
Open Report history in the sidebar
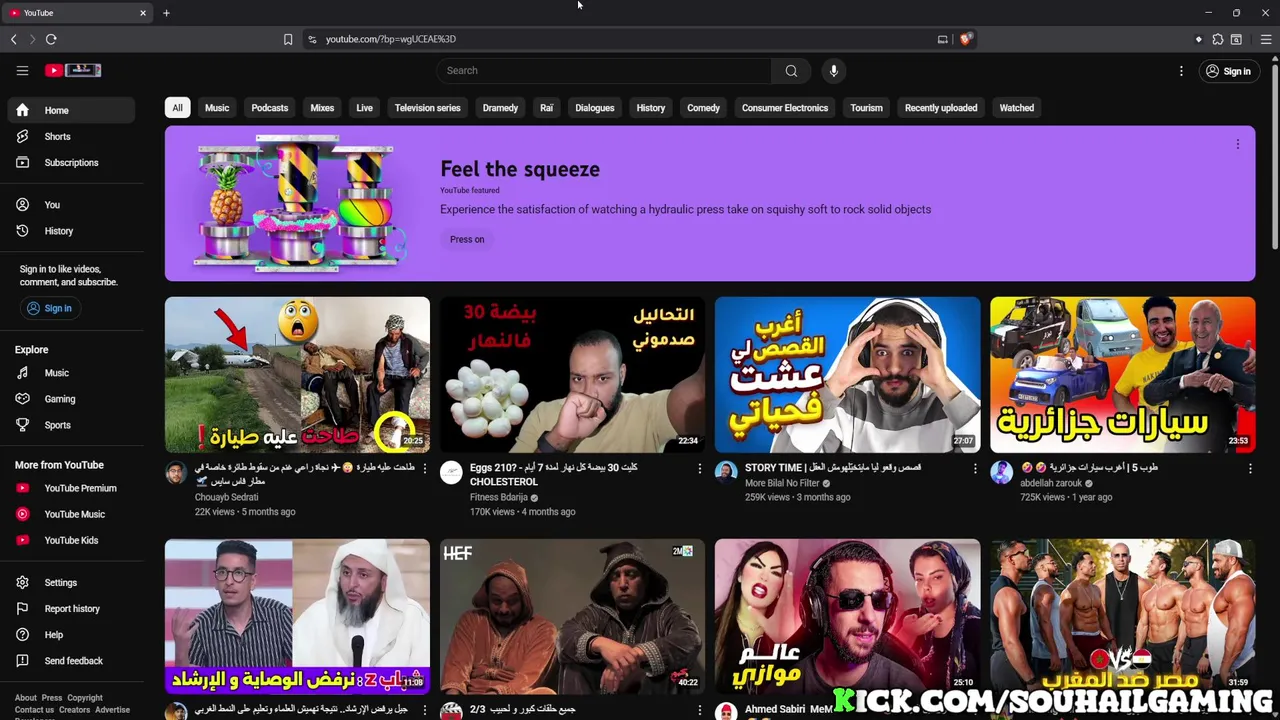[x=71, y=608]
